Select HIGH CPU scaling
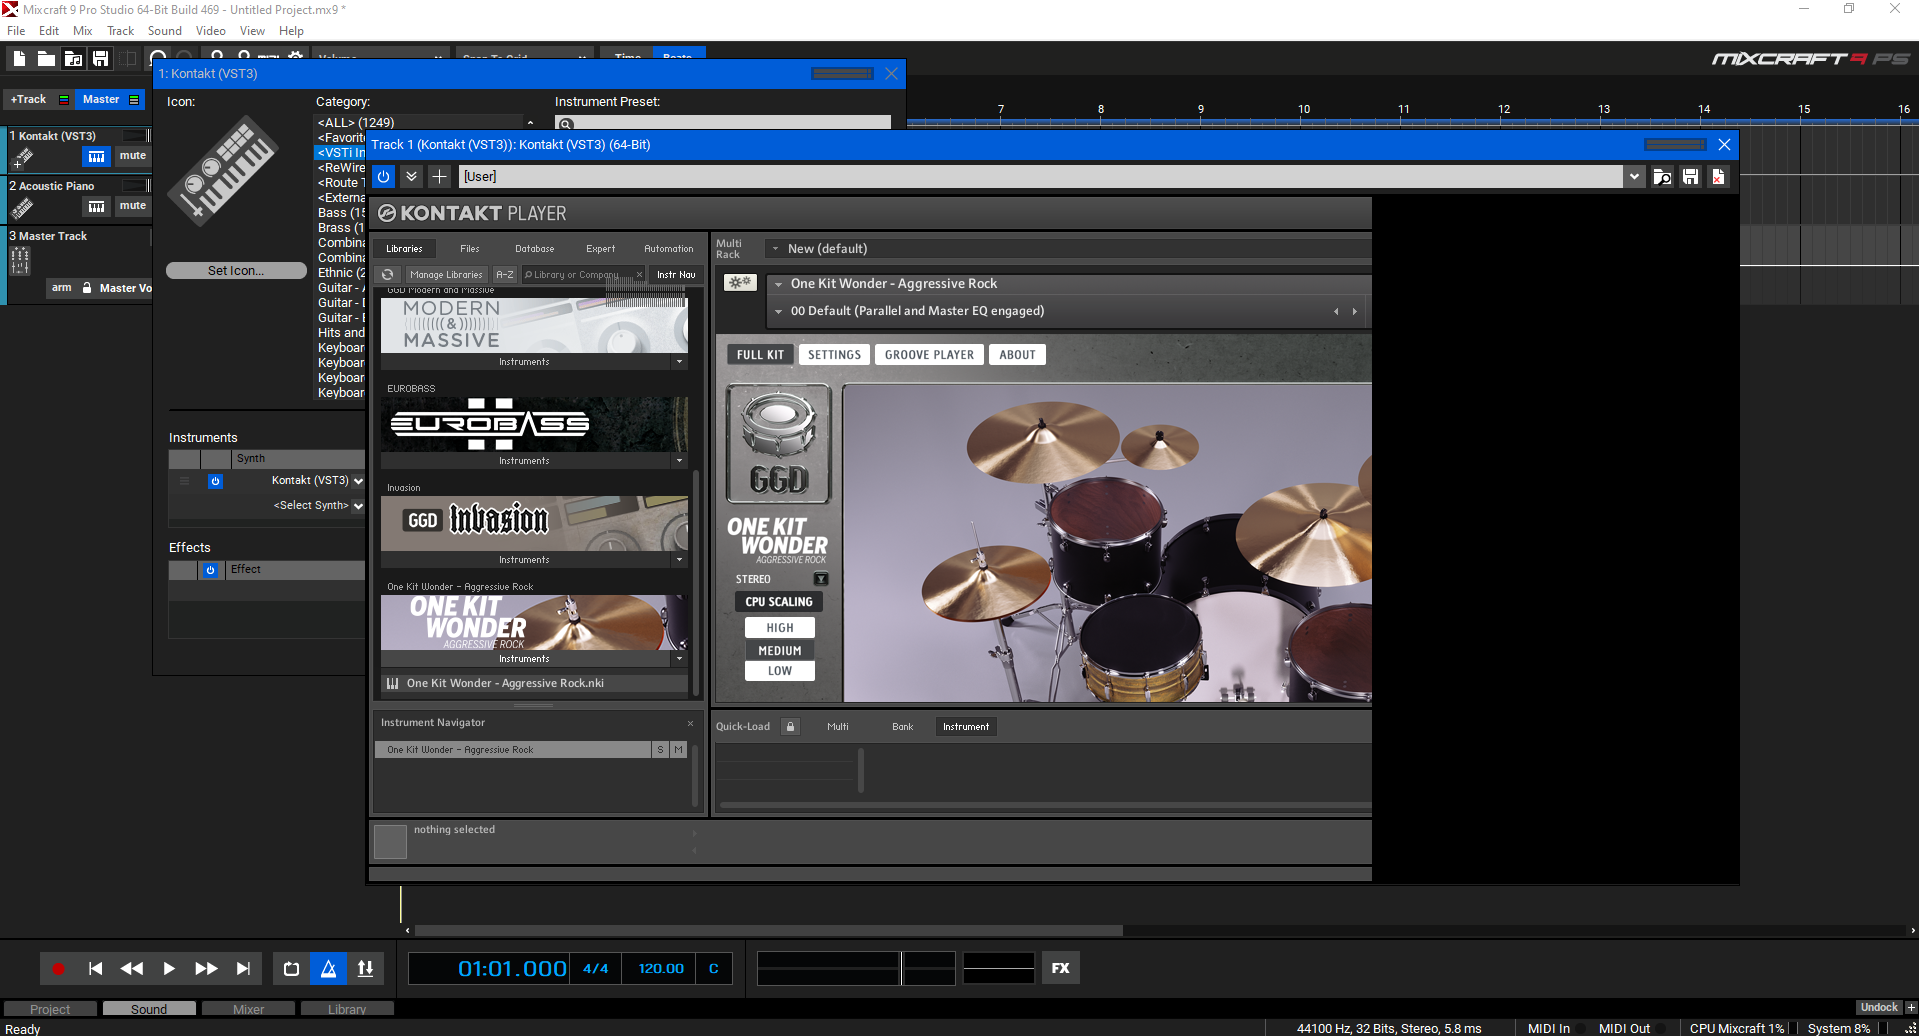Image resolution: width=1919 pixels, height=1036 pixels. click(x=780, y=628)
